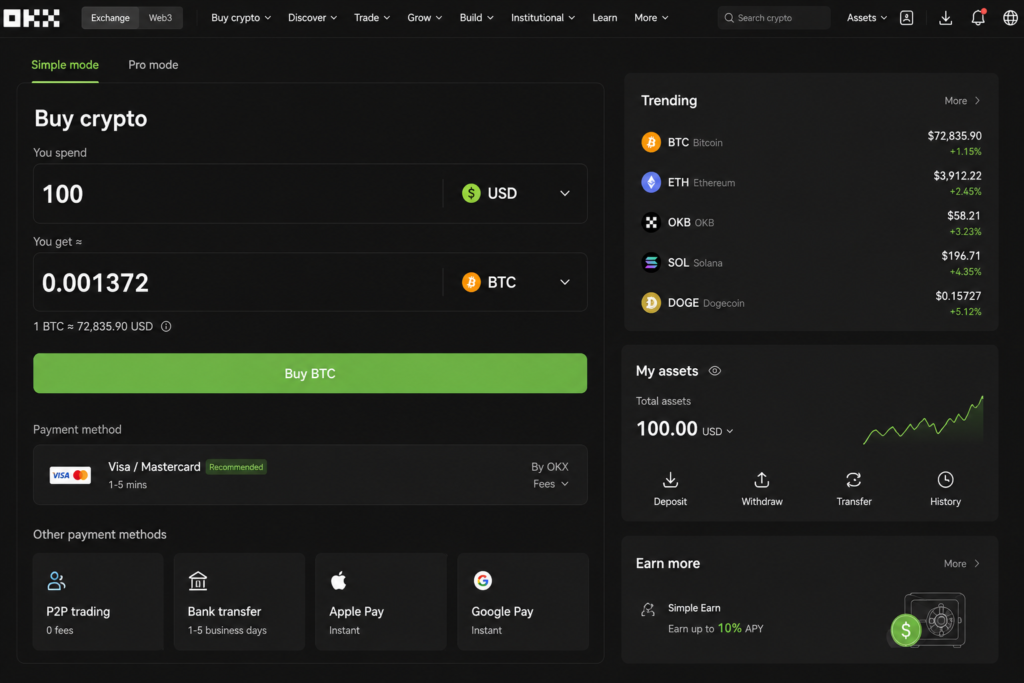Click the Simple Earn link
The height and width of the screenshot is (683, 1024).
(x=694, y=608)
